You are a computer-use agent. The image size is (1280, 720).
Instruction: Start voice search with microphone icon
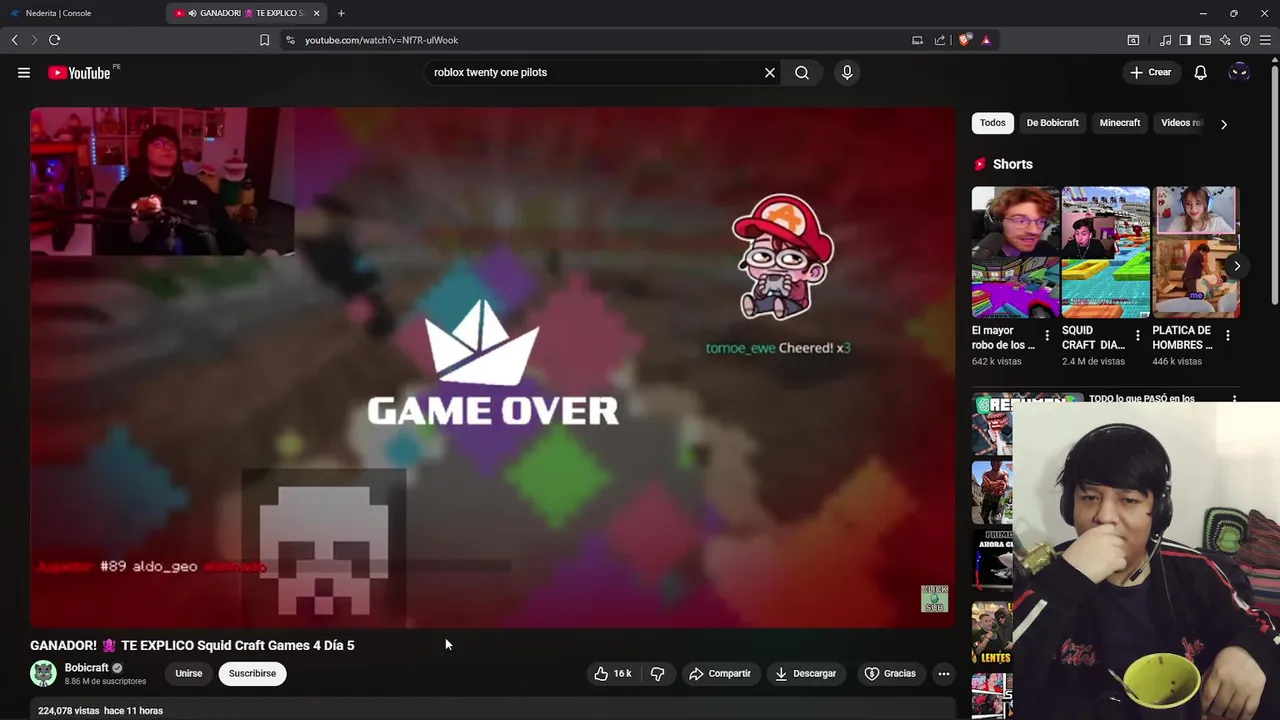847,72
